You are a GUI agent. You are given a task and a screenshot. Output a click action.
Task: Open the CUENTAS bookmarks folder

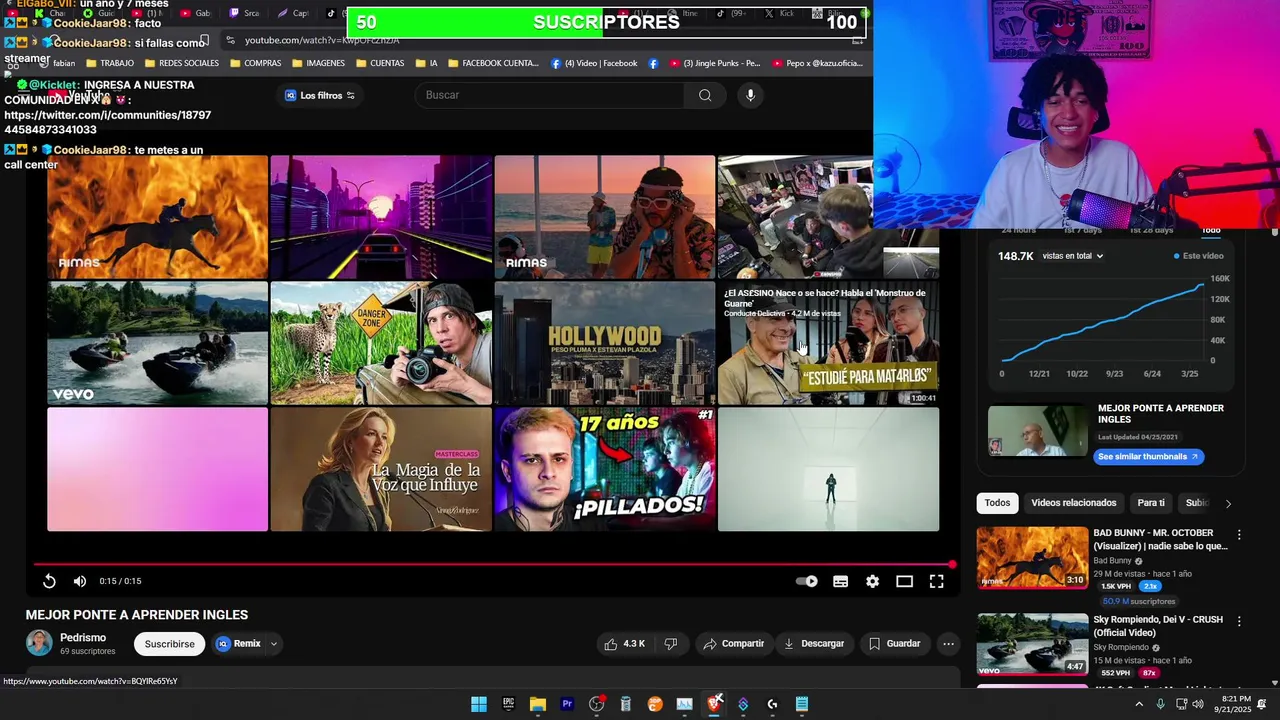pos(379,63)
